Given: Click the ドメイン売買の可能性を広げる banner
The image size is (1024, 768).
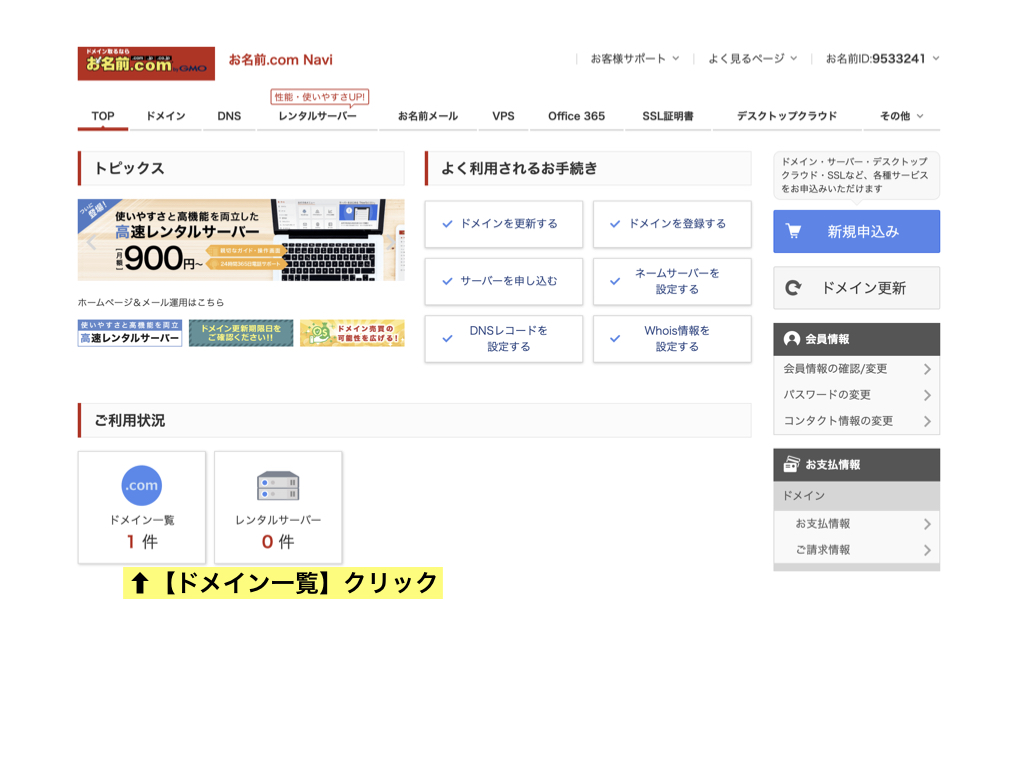Looking at the screenshot, I should 353,333.
